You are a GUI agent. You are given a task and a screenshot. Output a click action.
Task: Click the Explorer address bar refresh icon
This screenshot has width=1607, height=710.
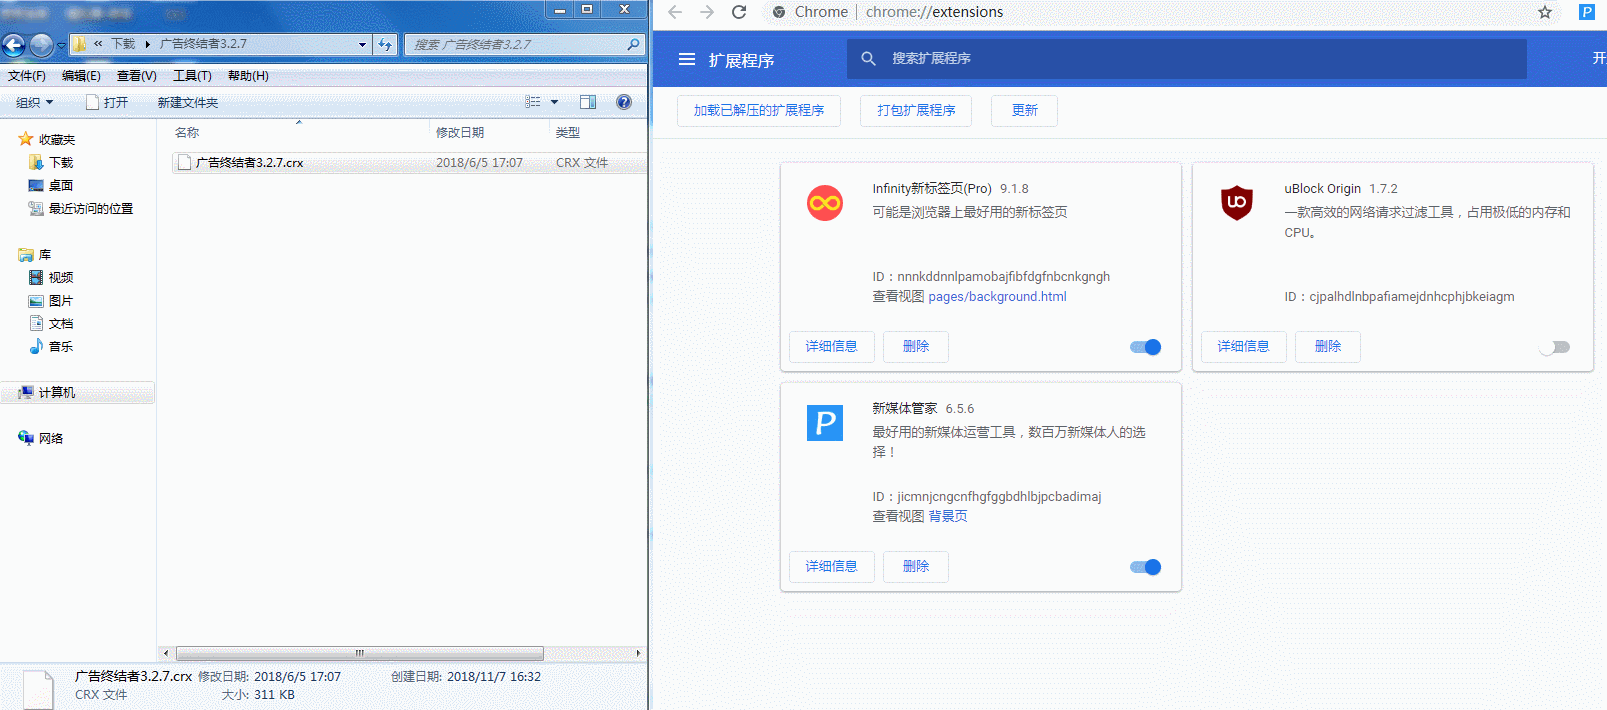coord(385,44)
